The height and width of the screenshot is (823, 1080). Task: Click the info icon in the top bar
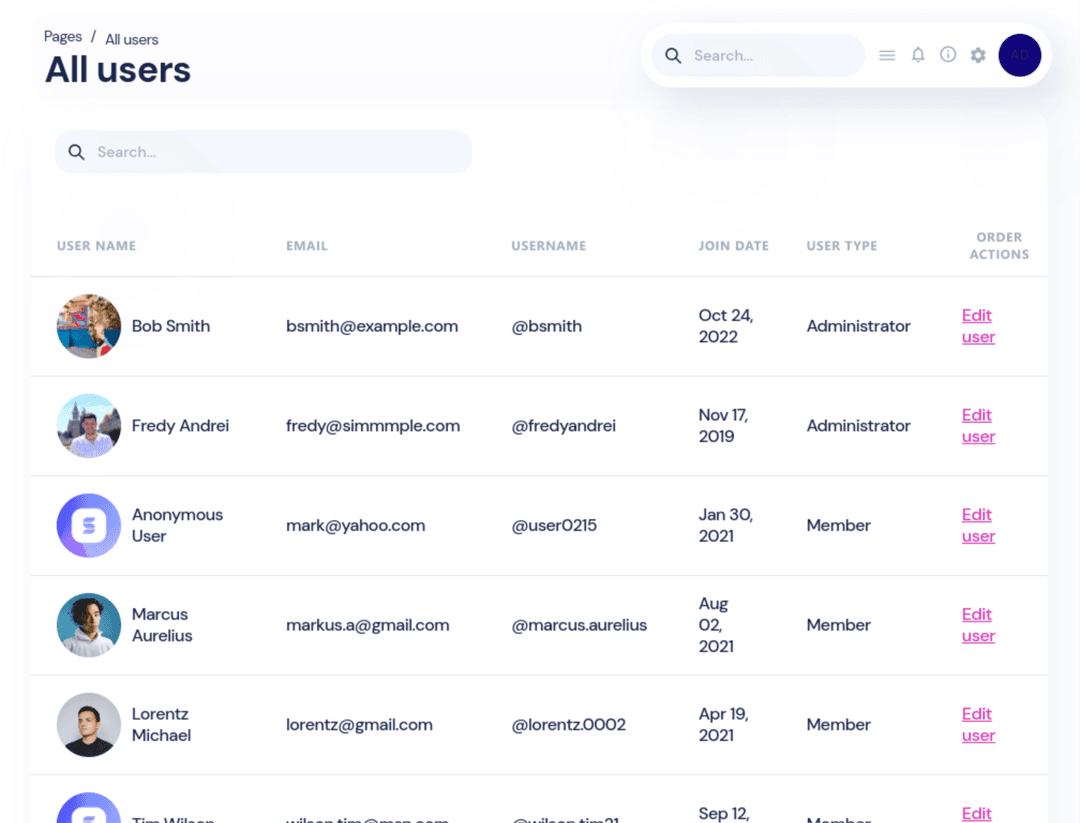(948, 55)
